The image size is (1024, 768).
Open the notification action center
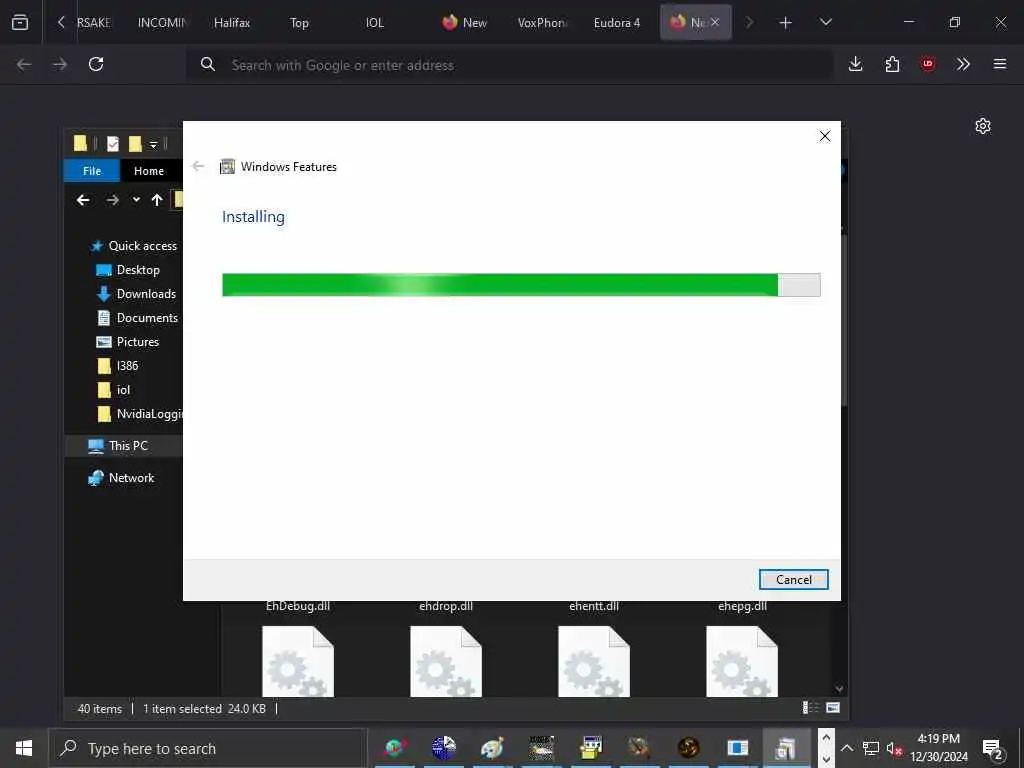click(x=993, y=749)
